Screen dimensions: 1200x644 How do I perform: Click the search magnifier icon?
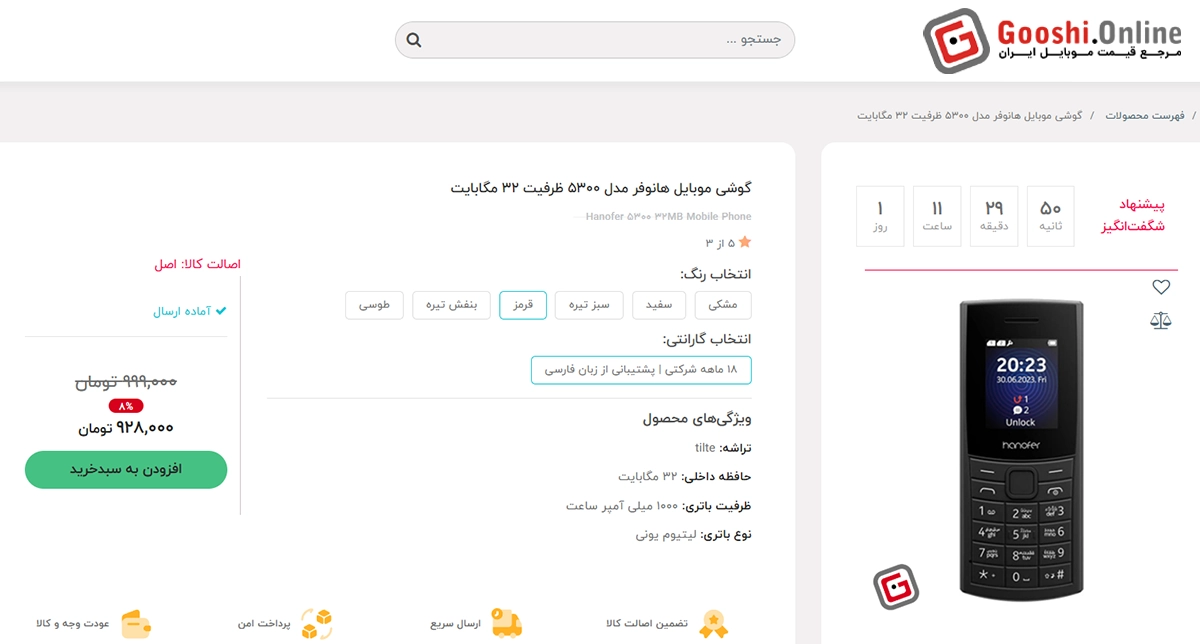(x=414, y=38)
